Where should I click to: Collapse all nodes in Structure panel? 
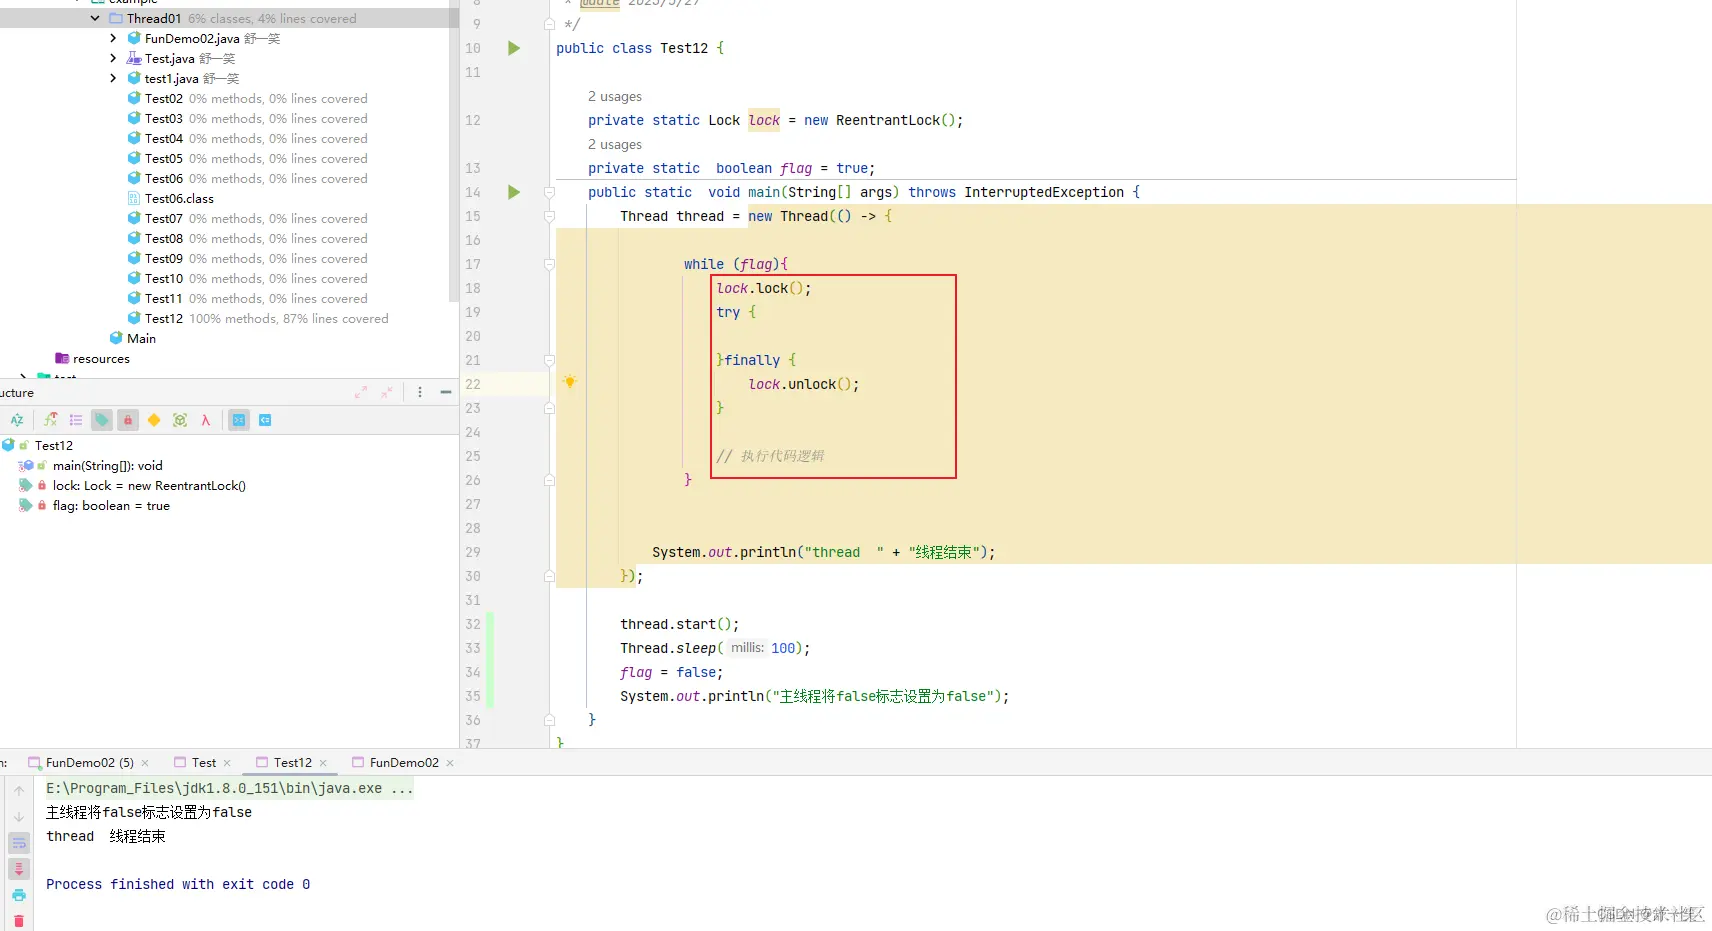[x=387, y=392]
